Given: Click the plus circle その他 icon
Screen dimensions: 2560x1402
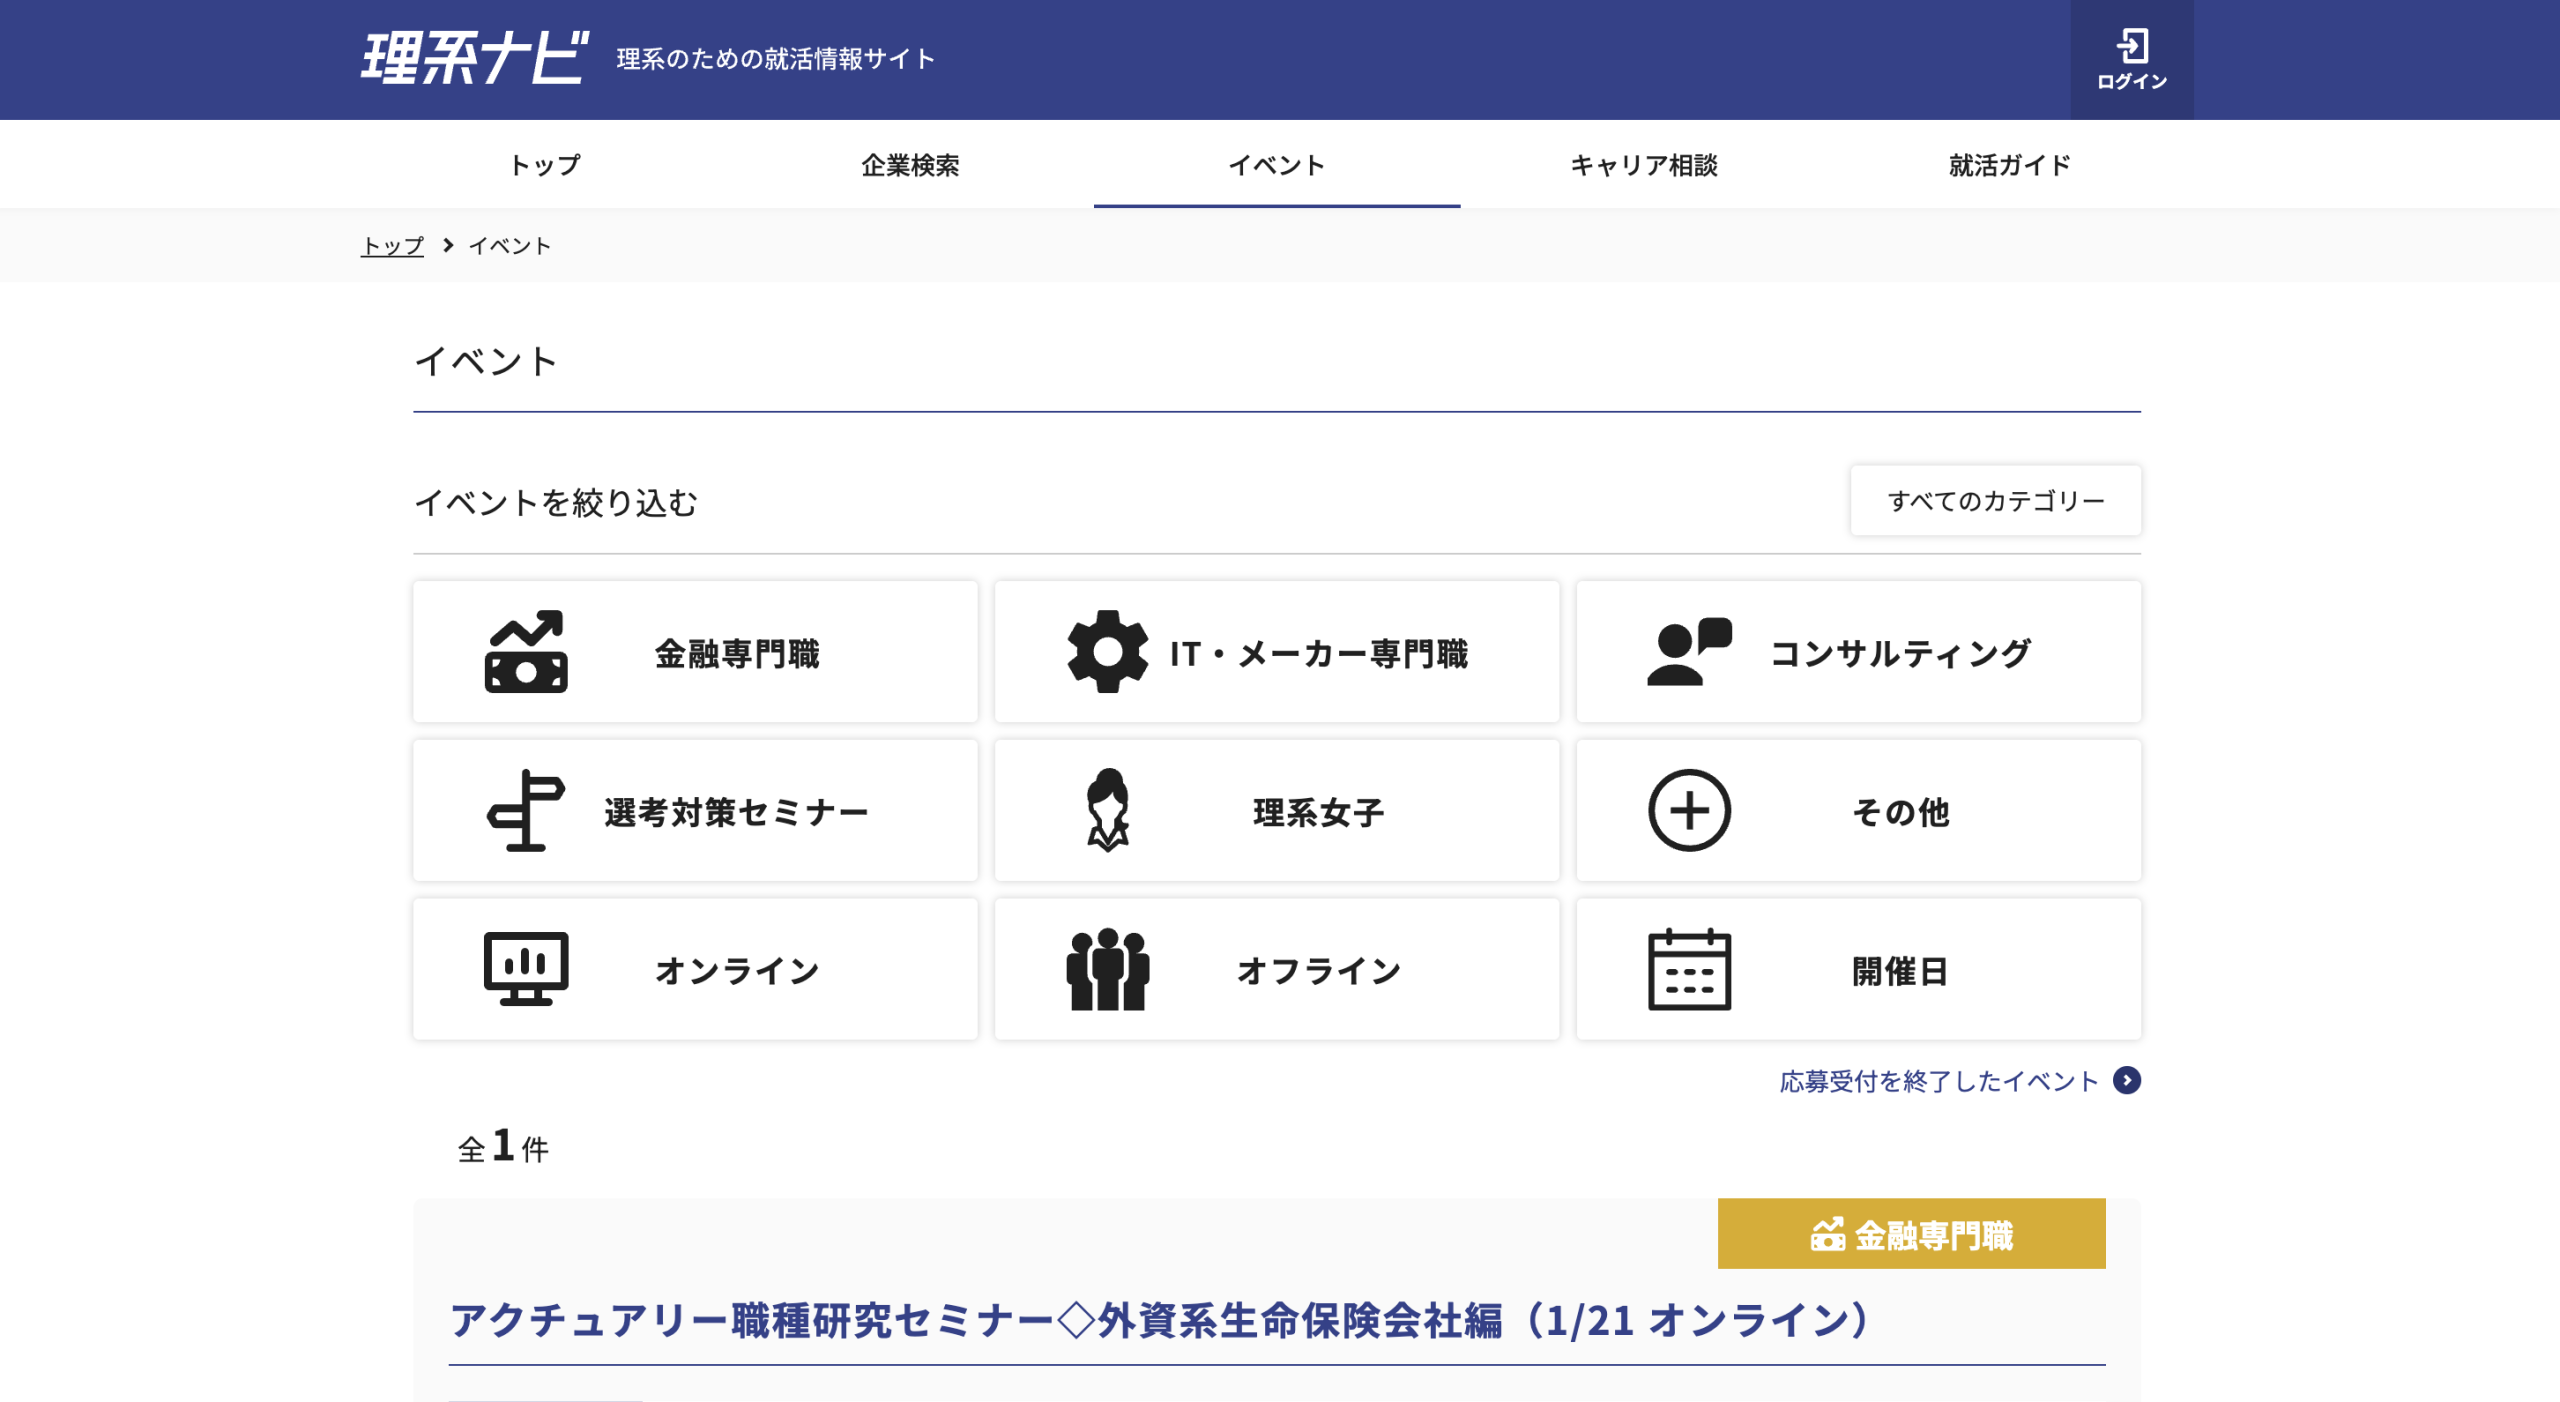Looking at the screenshot, I should click(x=1689, y=811).
